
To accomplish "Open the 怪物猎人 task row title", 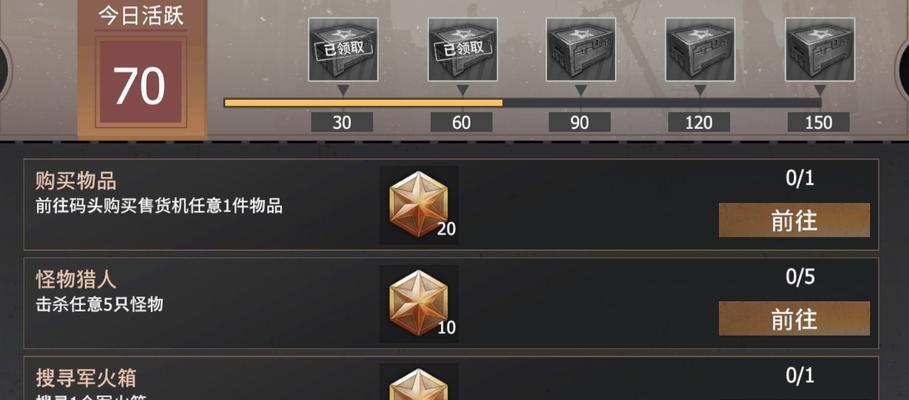I will [76, 279].
